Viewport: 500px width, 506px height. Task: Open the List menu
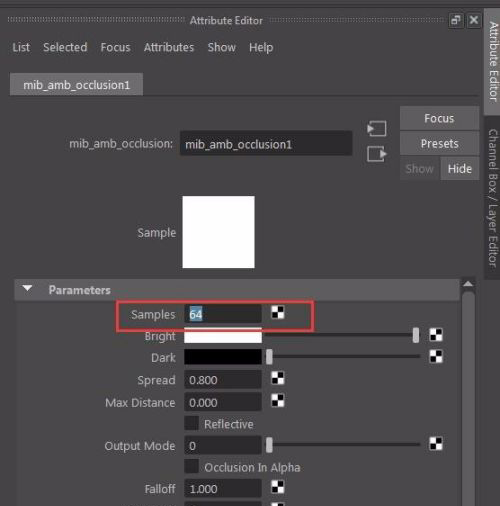pyautogui.click(x=21, y=47)
